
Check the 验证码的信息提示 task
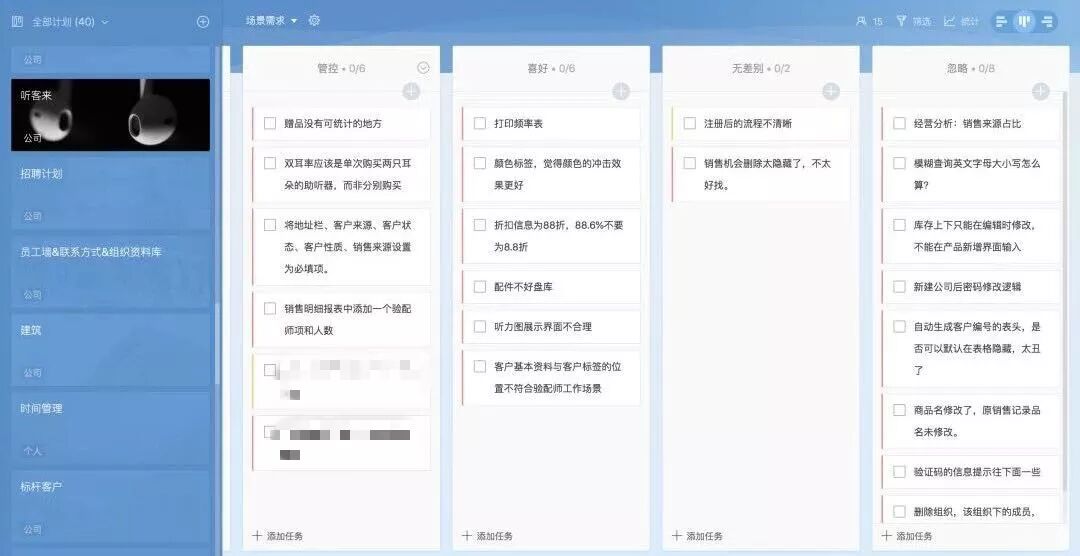point(900,471)
